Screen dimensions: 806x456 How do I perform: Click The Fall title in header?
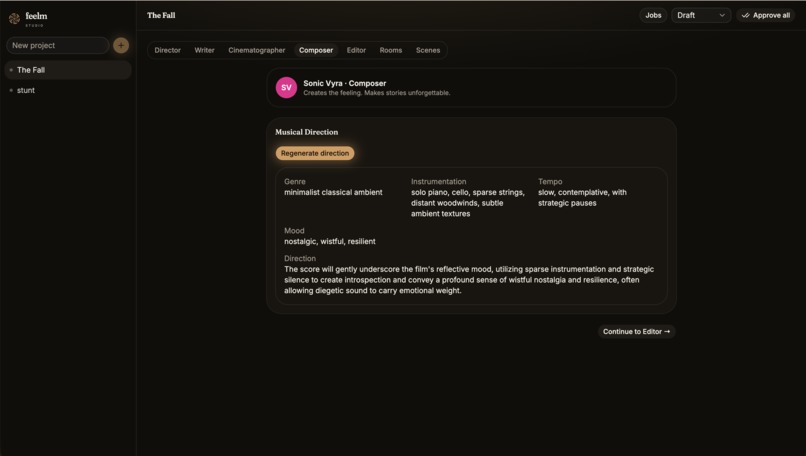161,15
